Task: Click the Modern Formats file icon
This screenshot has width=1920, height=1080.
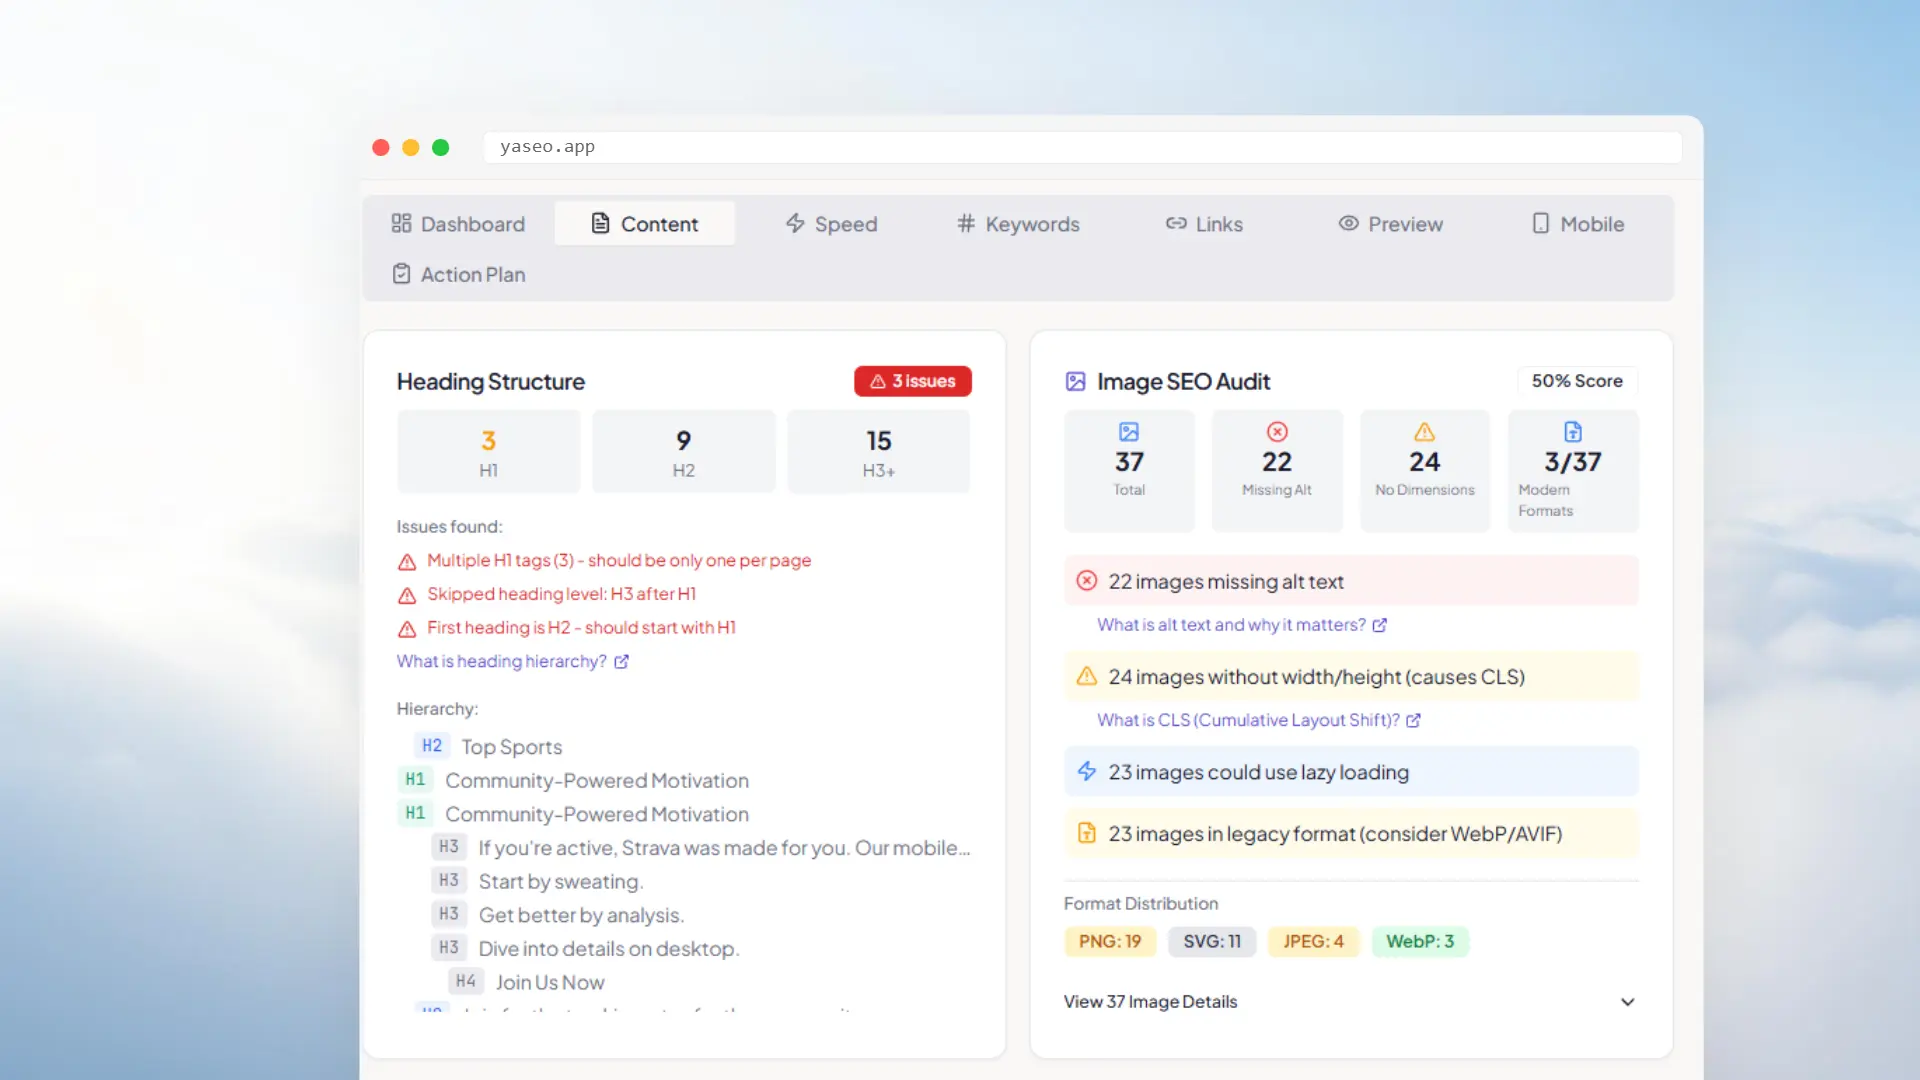Action: coord(1572,432)
